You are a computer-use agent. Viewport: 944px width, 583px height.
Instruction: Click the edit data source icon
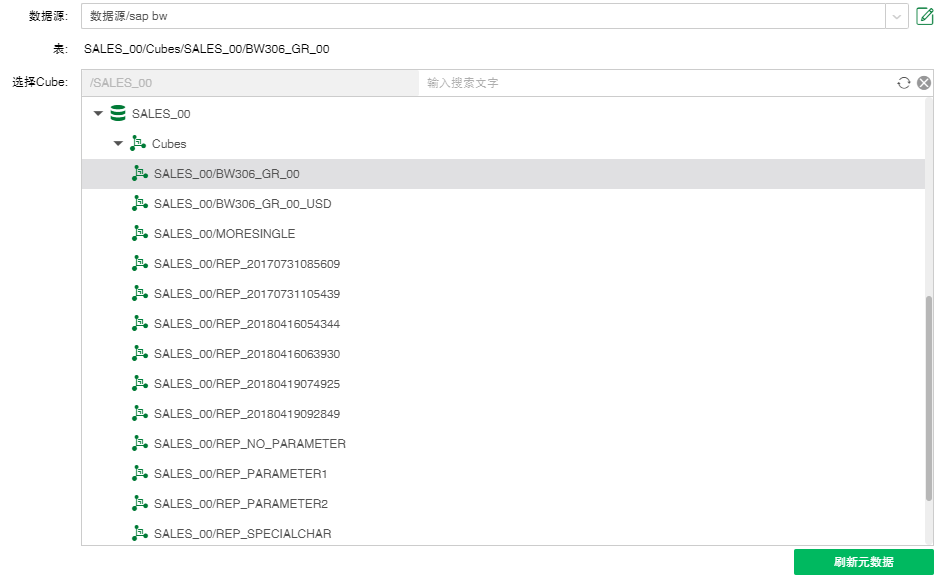point(925,16)
